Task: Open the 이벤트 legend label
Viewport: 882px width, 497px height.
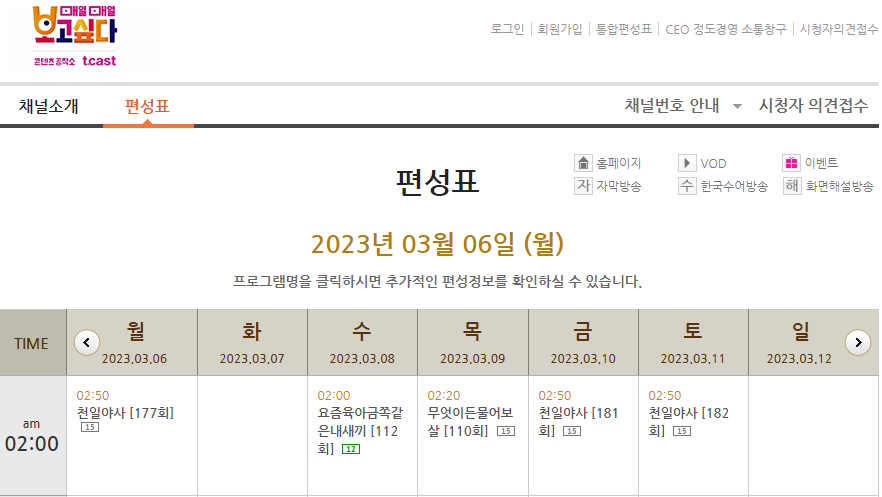Action: [821, 163]
